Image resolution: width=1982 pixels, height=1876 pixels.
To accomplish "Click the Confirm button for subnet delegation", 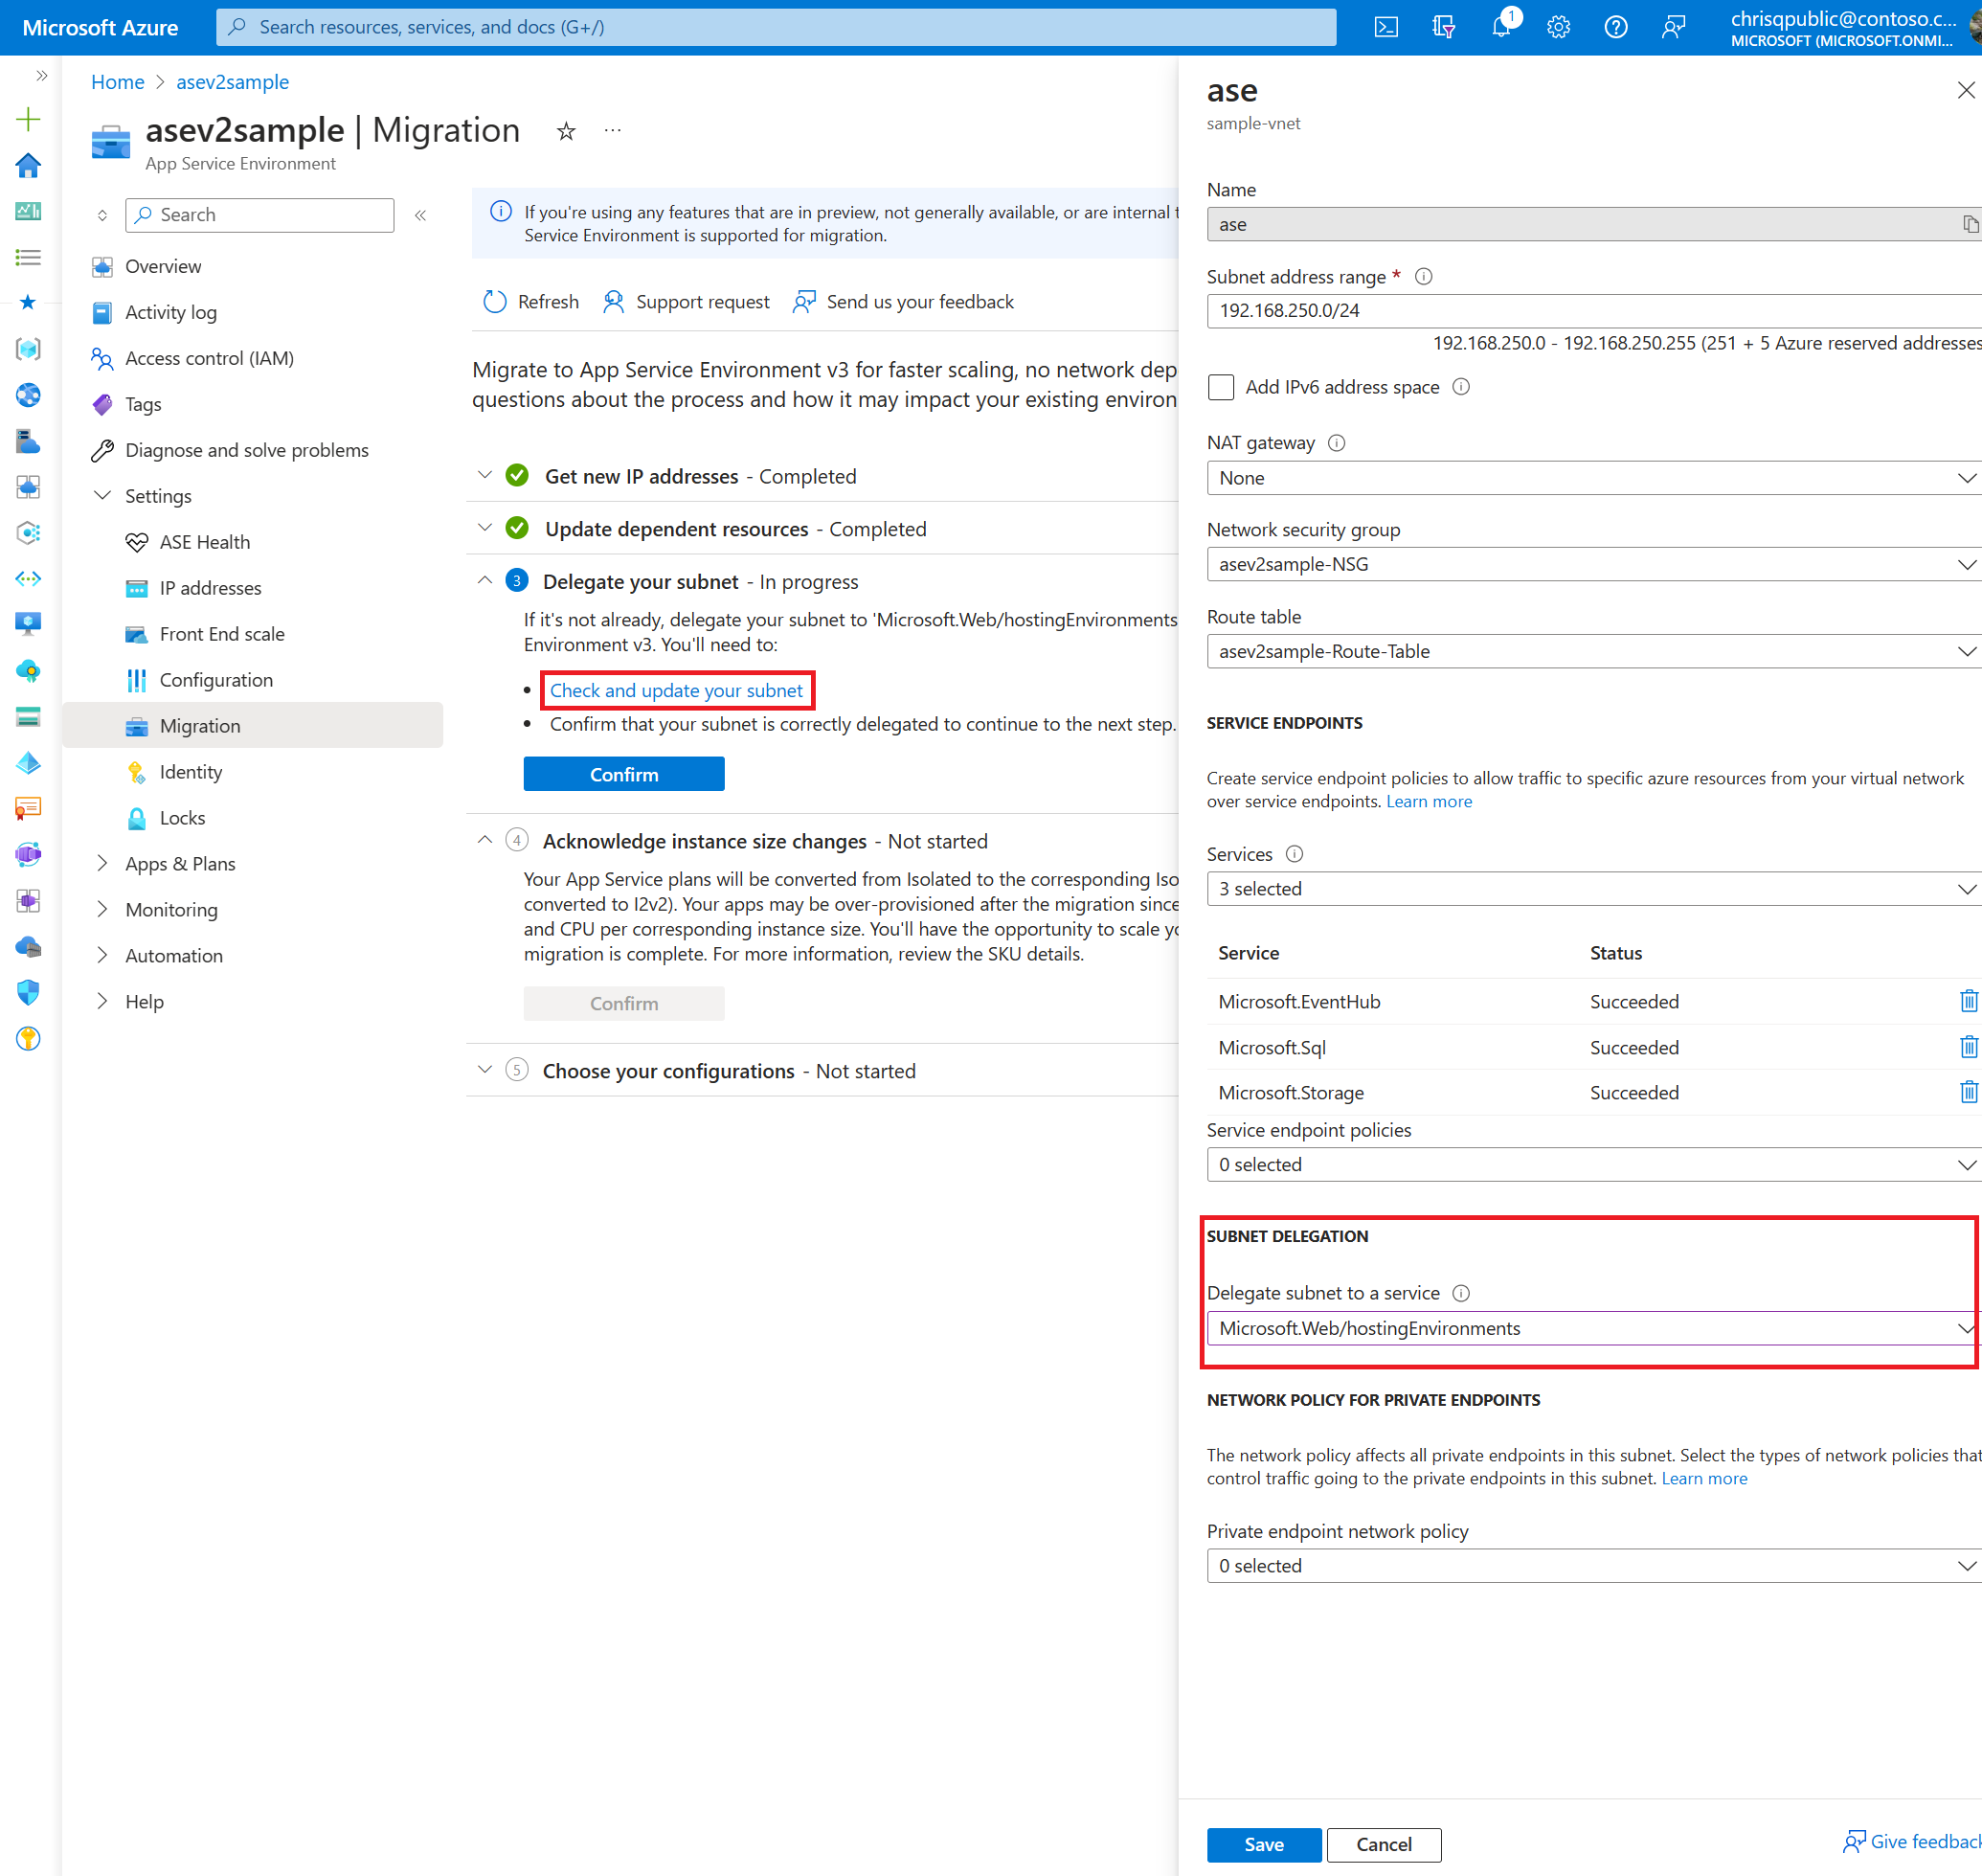I will coord(624,772).
